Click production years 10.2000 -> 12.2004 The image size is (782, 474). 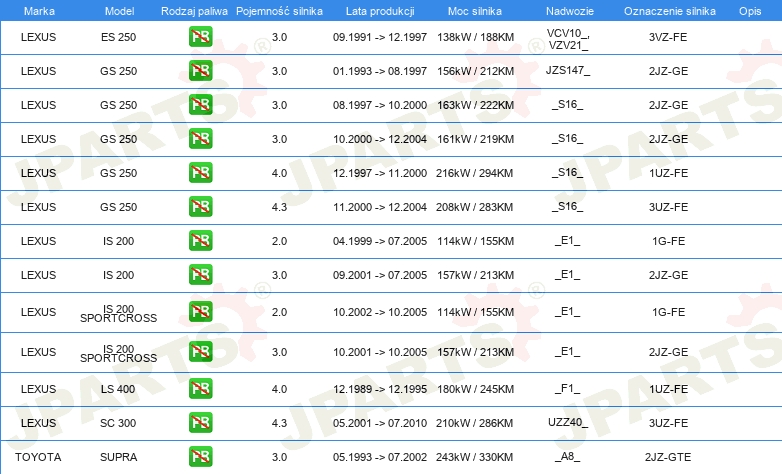coord(380,139)
